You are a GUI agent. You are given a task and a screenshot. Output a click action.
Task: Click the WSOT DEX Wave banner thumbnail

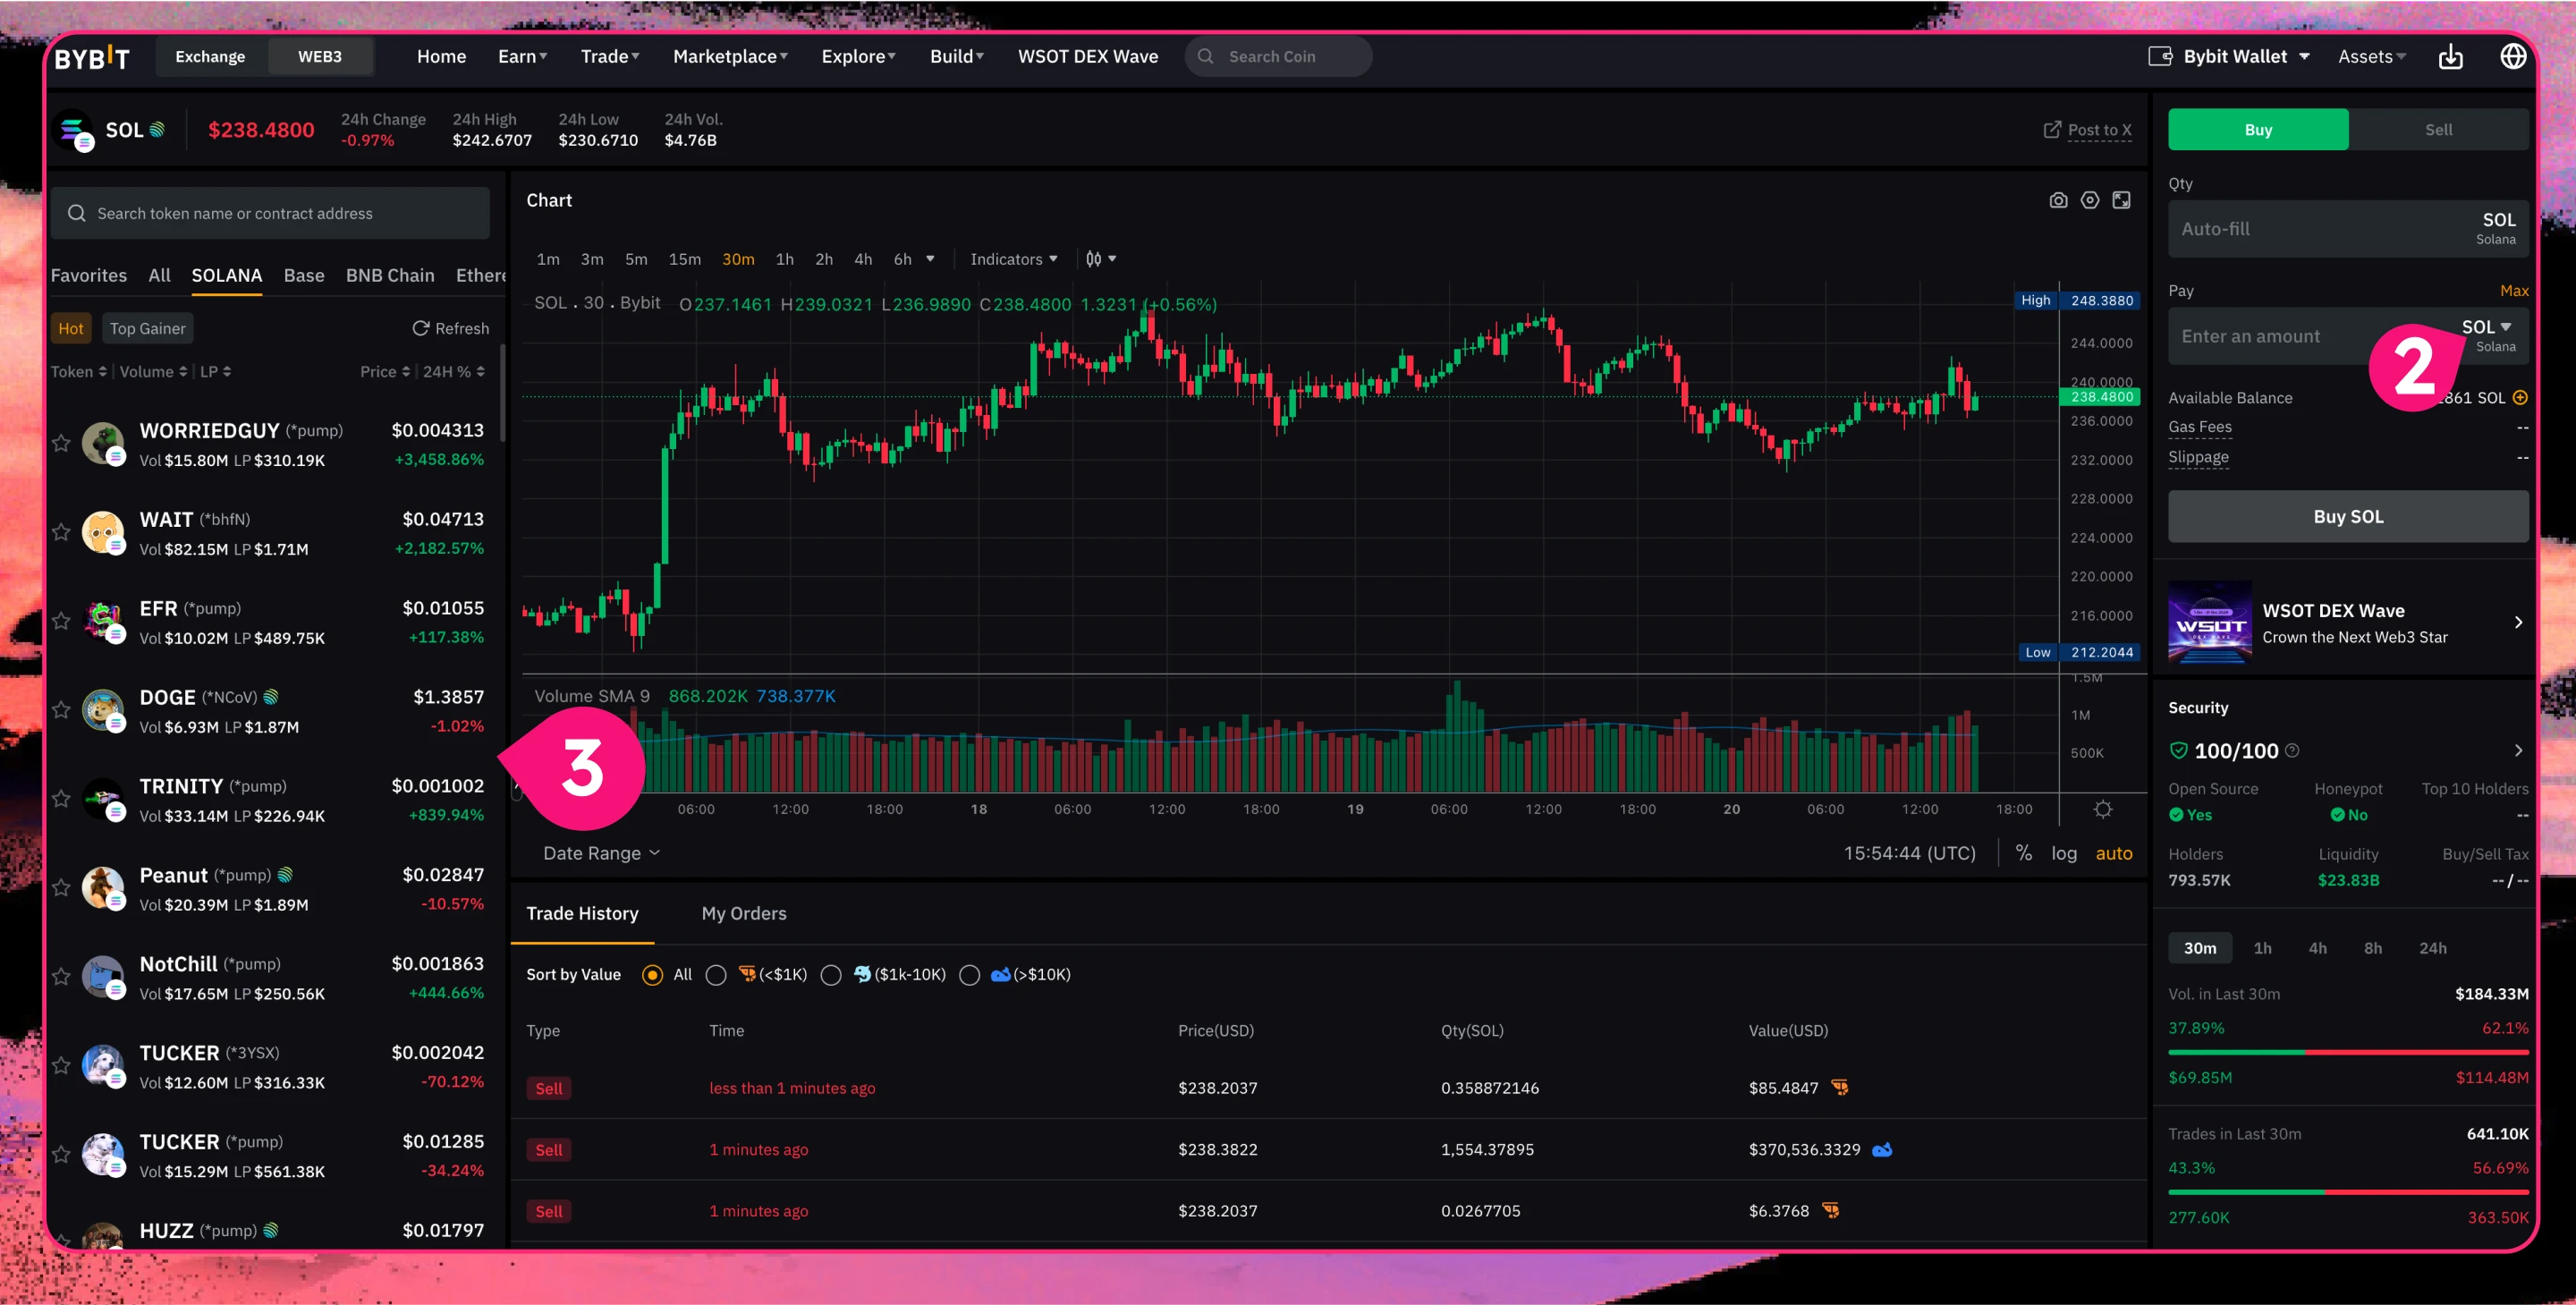coord(2210,622)
